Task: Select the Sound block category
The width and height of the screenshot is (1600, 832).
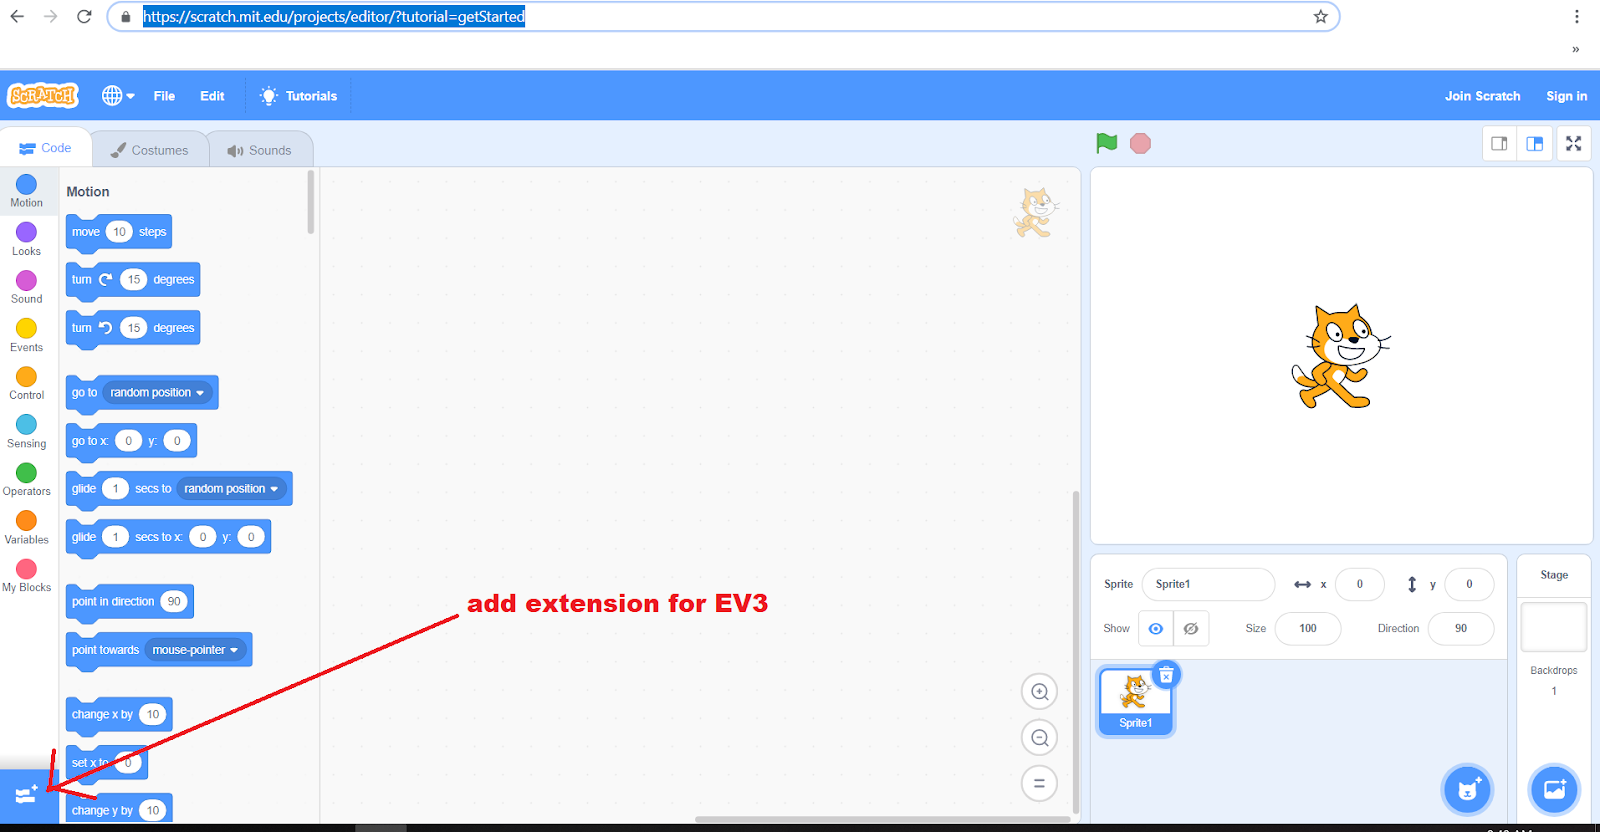Action: pos(27,287)
